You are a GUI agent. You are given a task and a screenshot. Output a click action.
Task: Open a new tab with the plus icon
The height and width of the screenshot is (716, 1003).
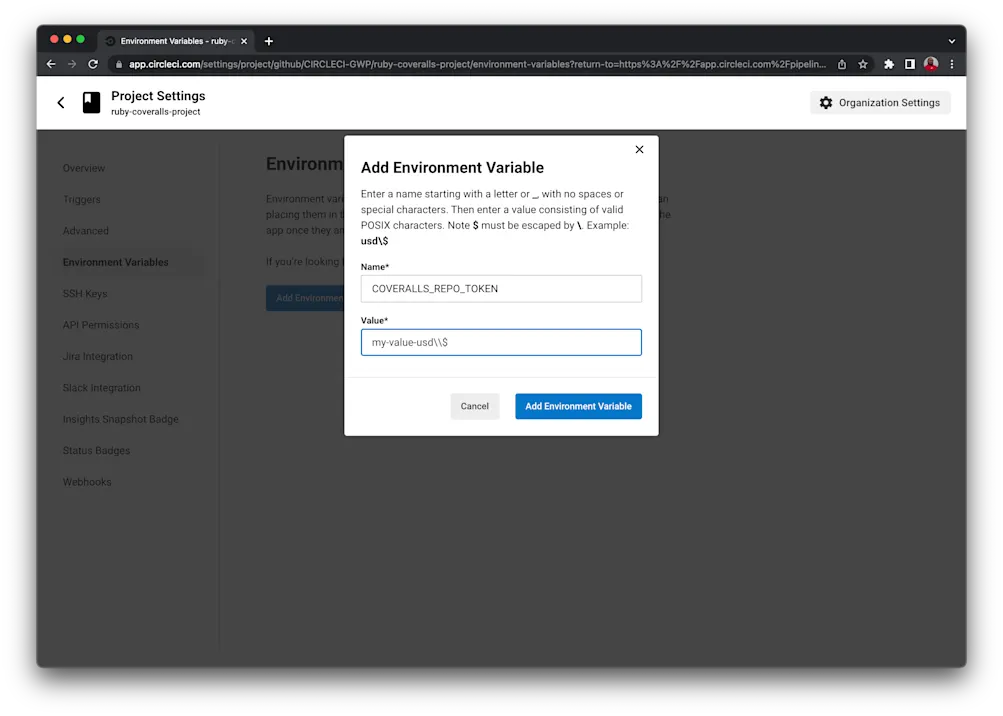268,40
